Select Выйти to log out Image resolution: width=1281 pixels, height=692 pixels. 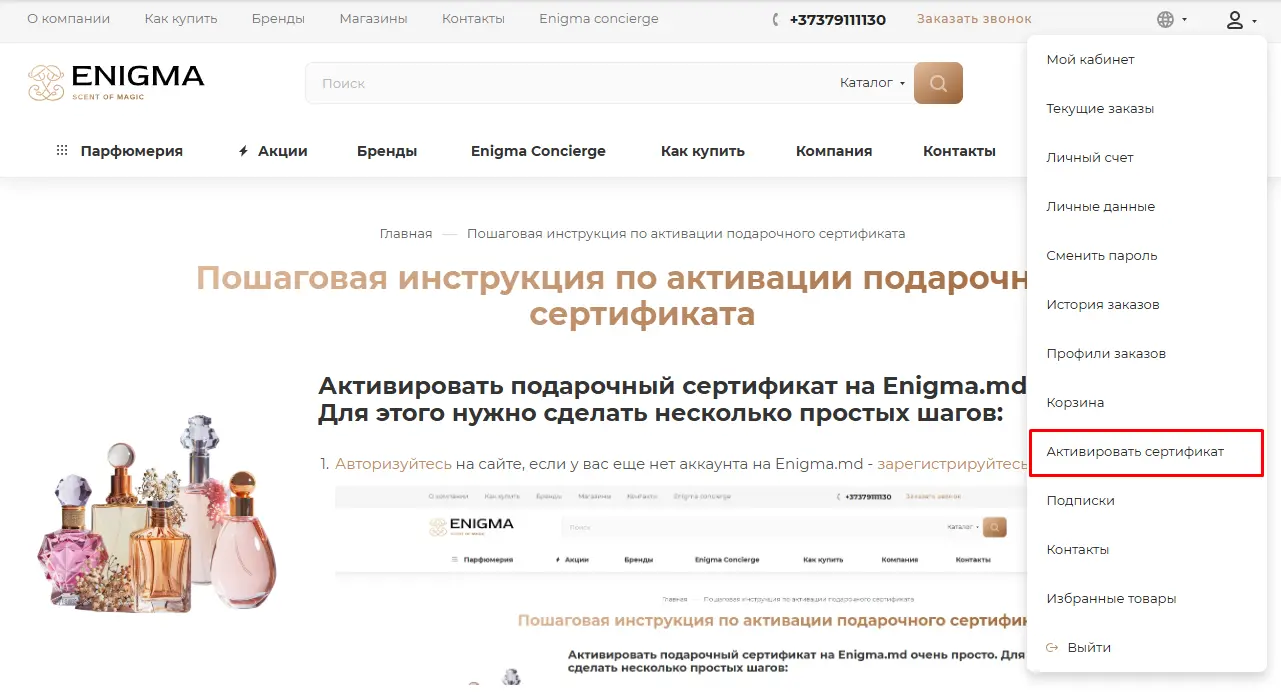(1089, 647)
